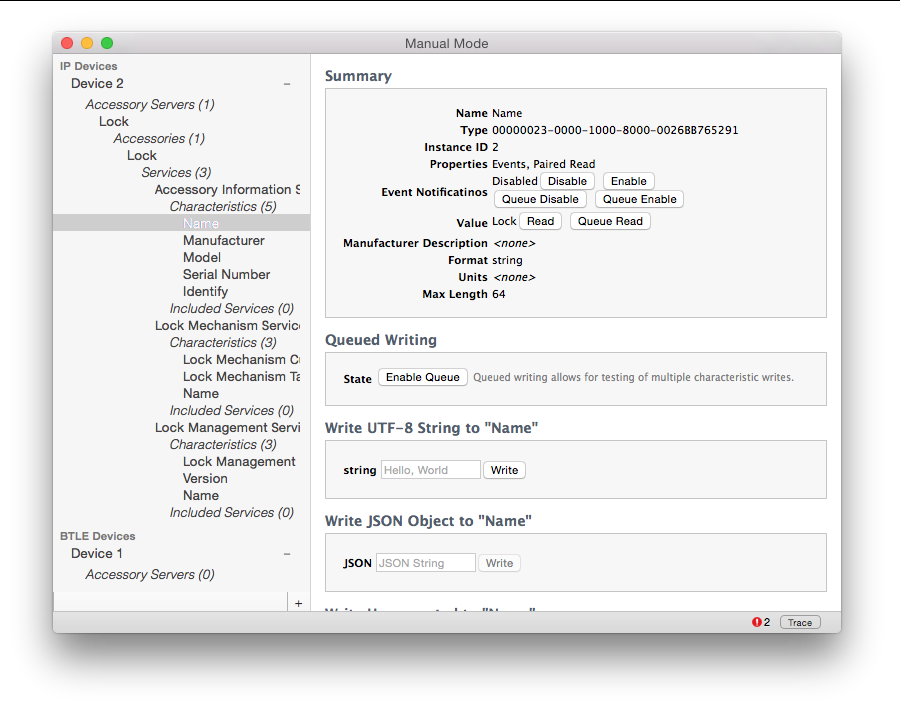Image resolution: width=900 pixels, height=713 pixels.
Task: Select Accessory Information Service row
Action: click(x=227, y=189)
